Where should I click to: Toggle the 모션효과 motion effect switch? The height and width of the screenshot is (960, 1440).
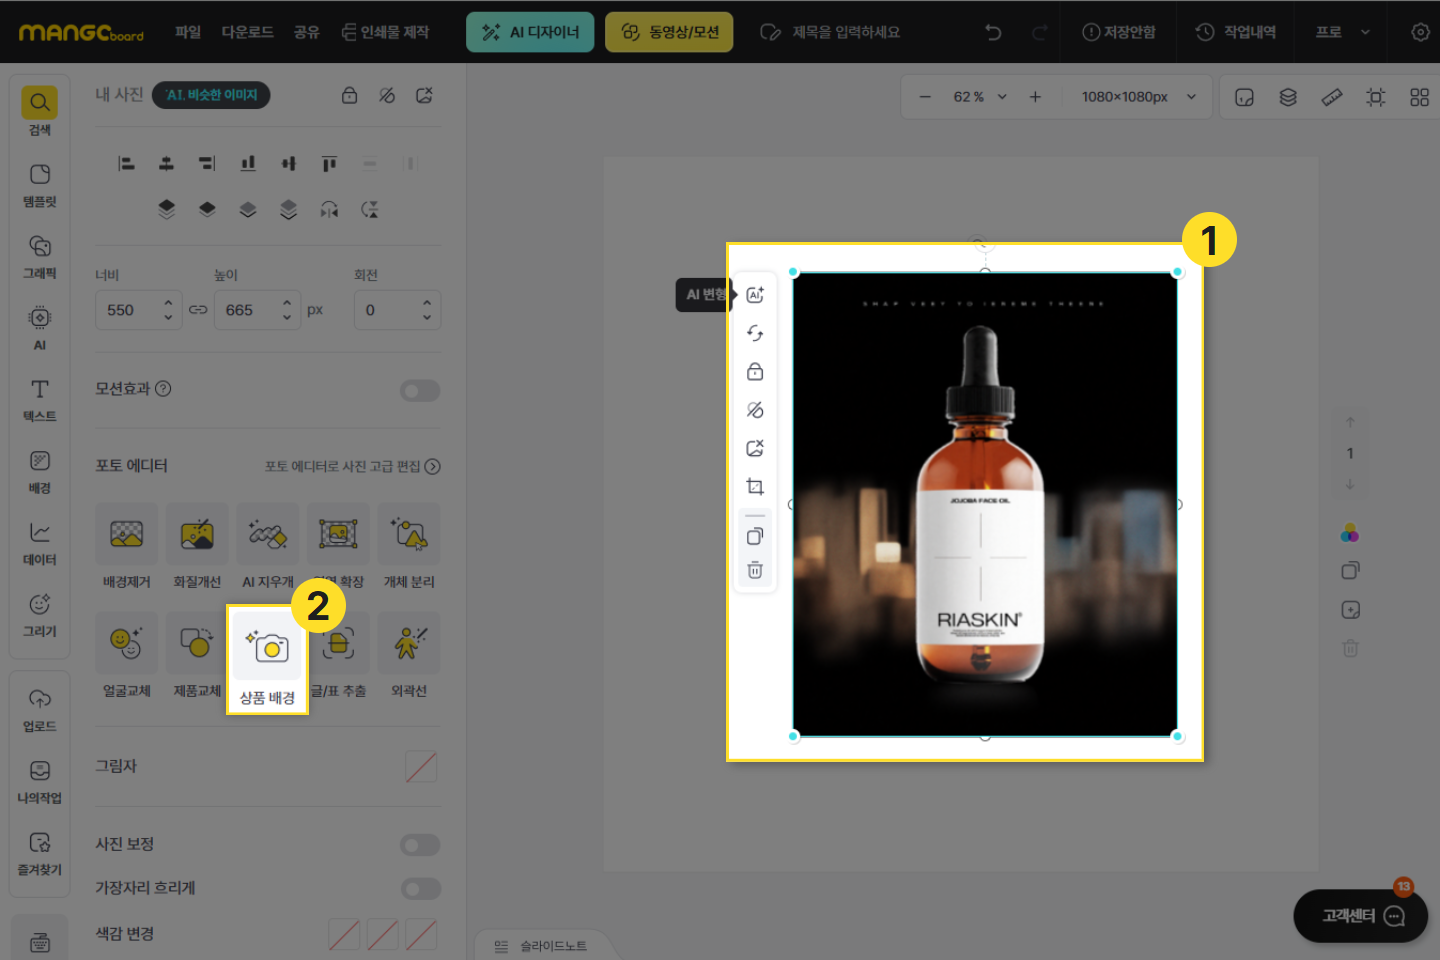click(420, 390)
